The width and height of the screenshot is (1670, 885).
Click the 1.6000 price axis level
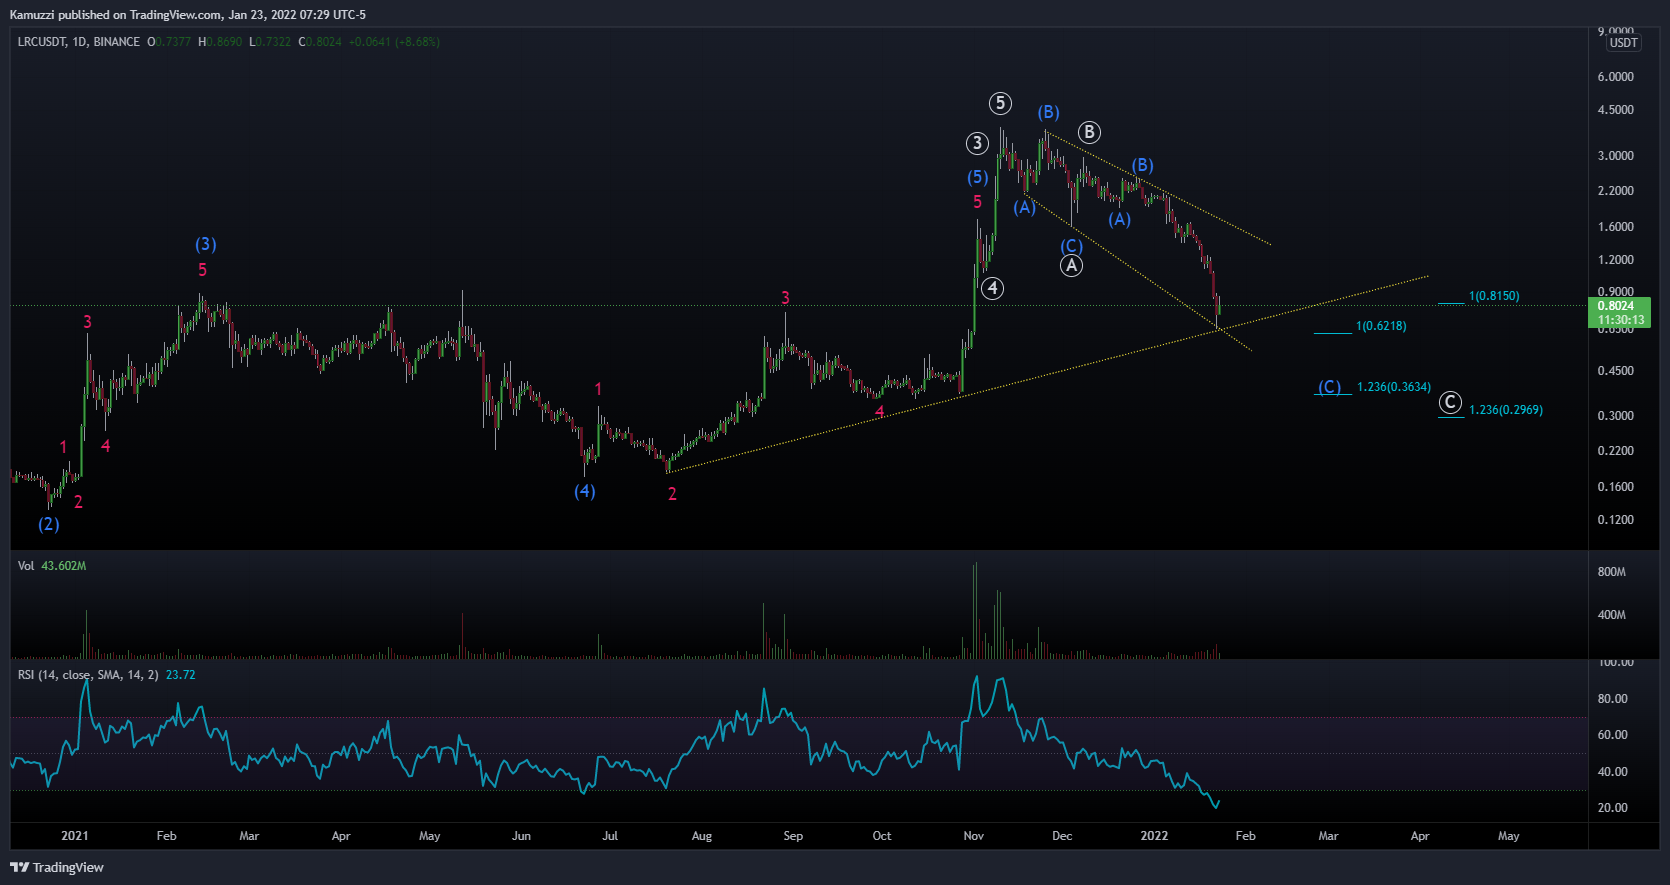[1616, 227]
